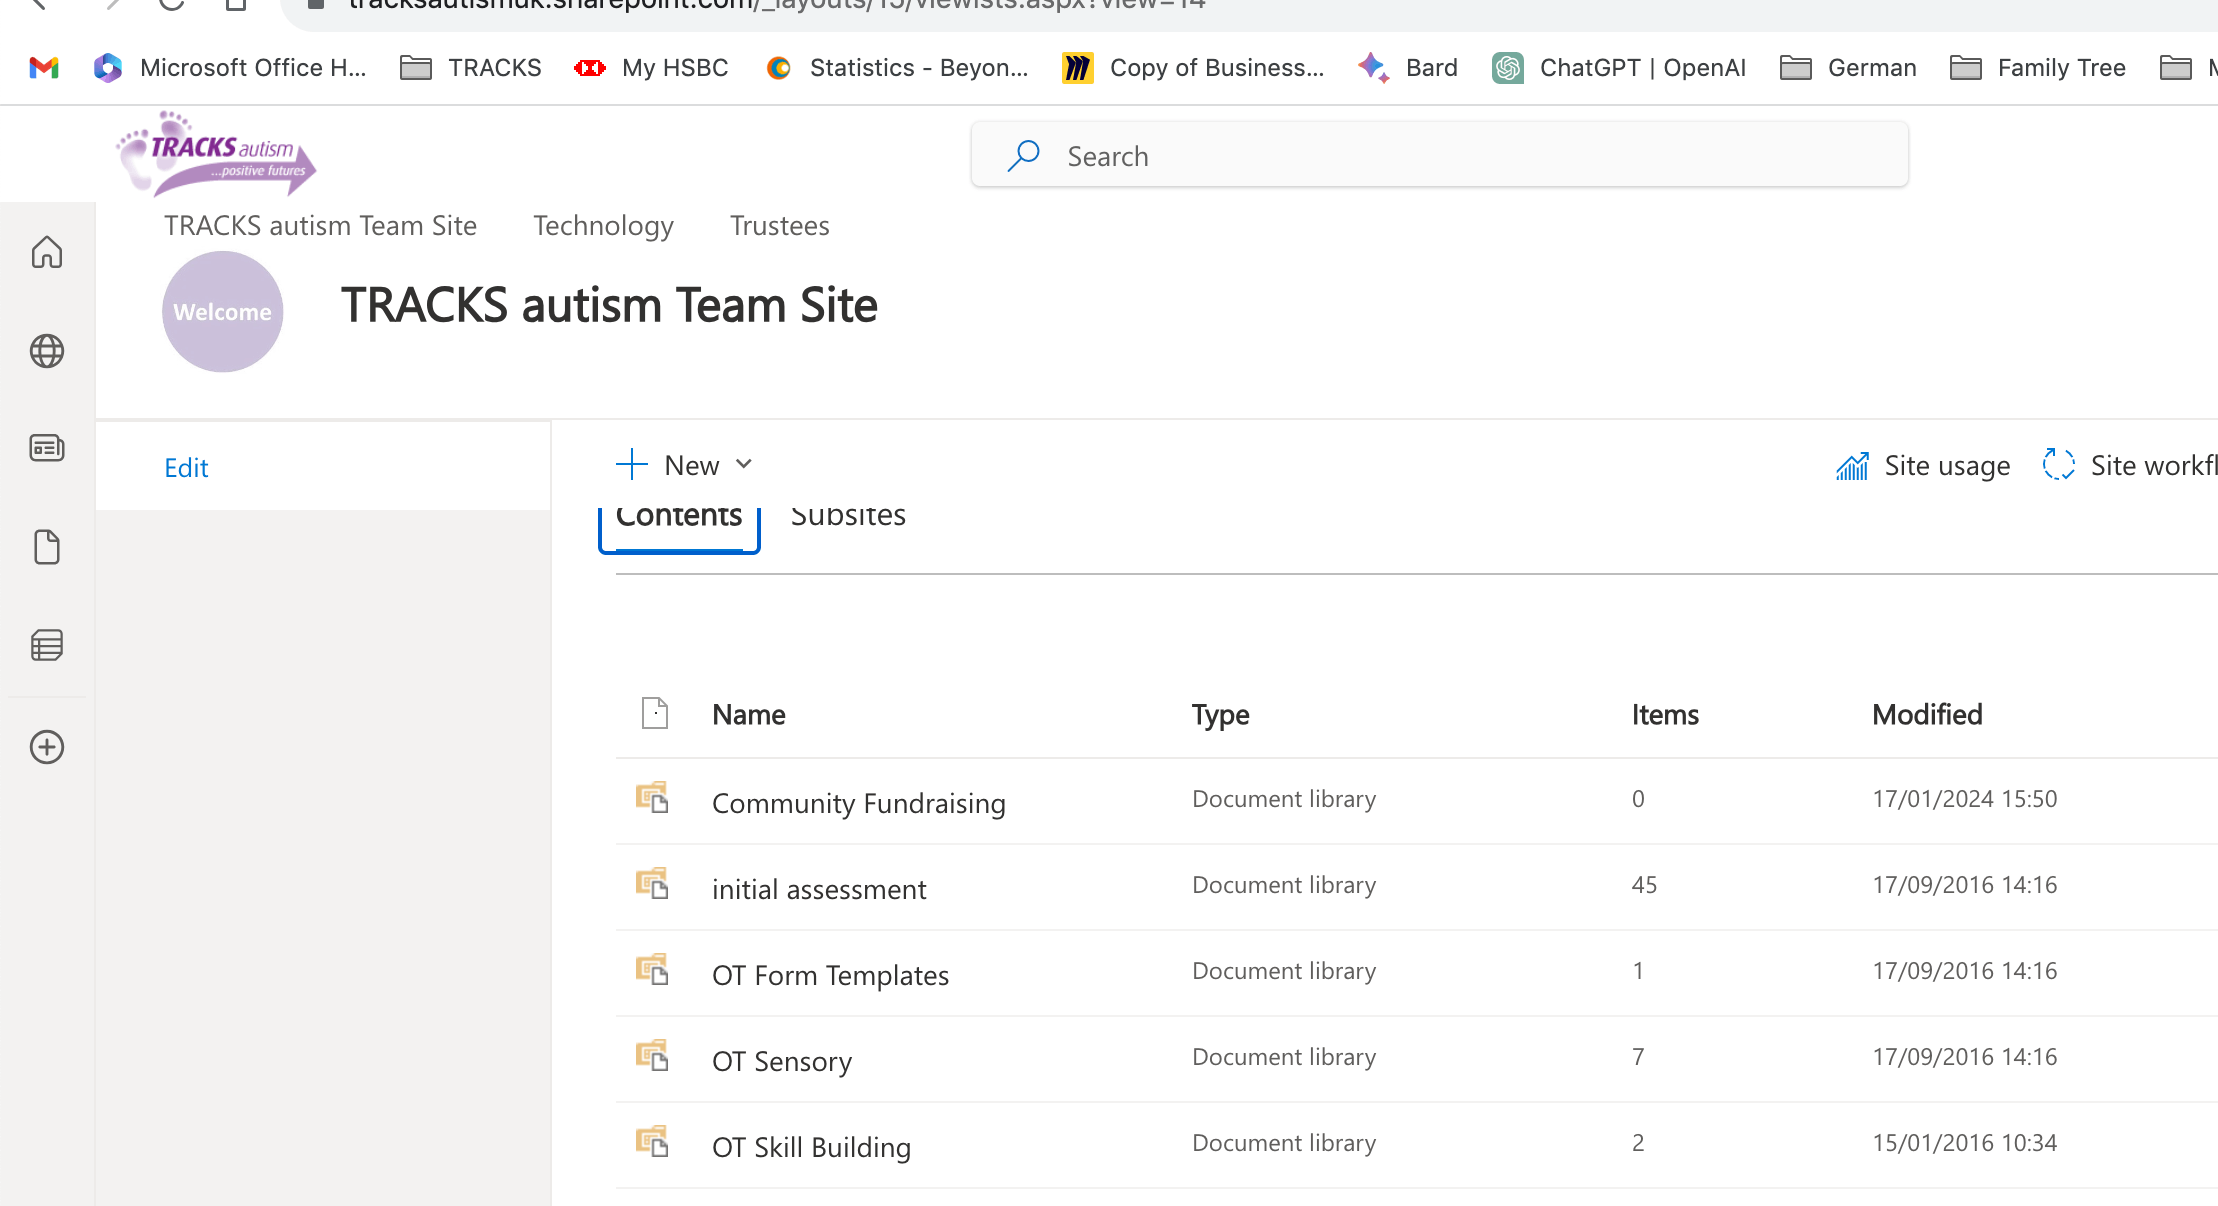Open the Microsoft Office Home bookmark
This screenshot has width=2218, height=1206.
(x=230, y=67)
